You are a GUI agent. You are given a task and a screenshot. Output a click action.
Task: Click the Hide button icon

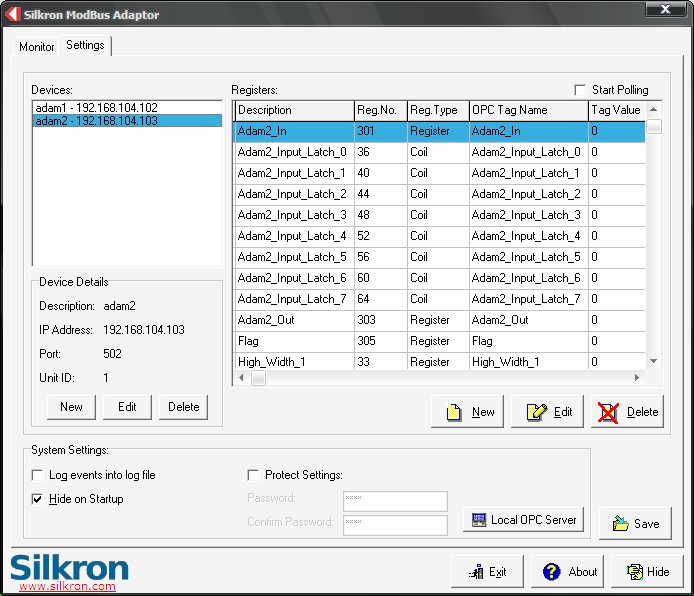pyautogui.click(x=635, y=572)
